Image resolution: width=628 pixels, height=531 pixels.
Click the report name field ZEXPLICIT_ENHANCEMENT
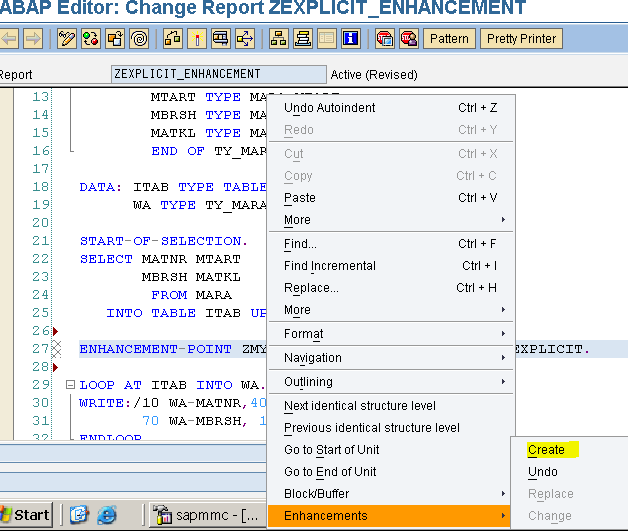point(219,74)
